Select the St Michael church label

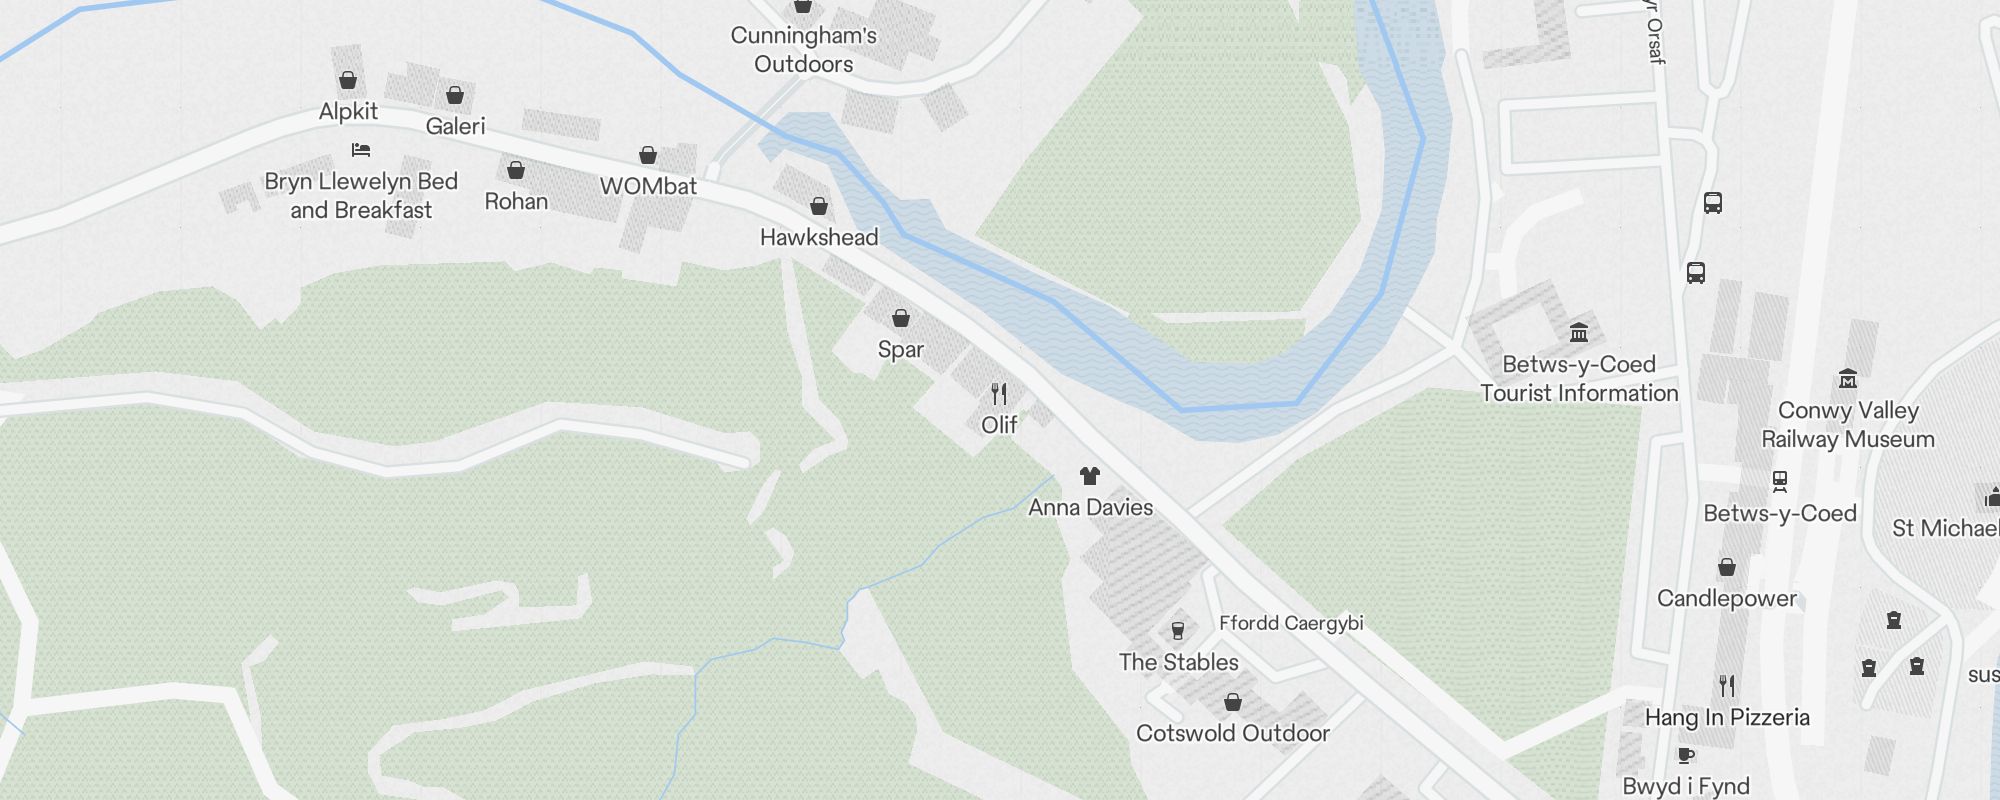click(x=1946, y=528)
